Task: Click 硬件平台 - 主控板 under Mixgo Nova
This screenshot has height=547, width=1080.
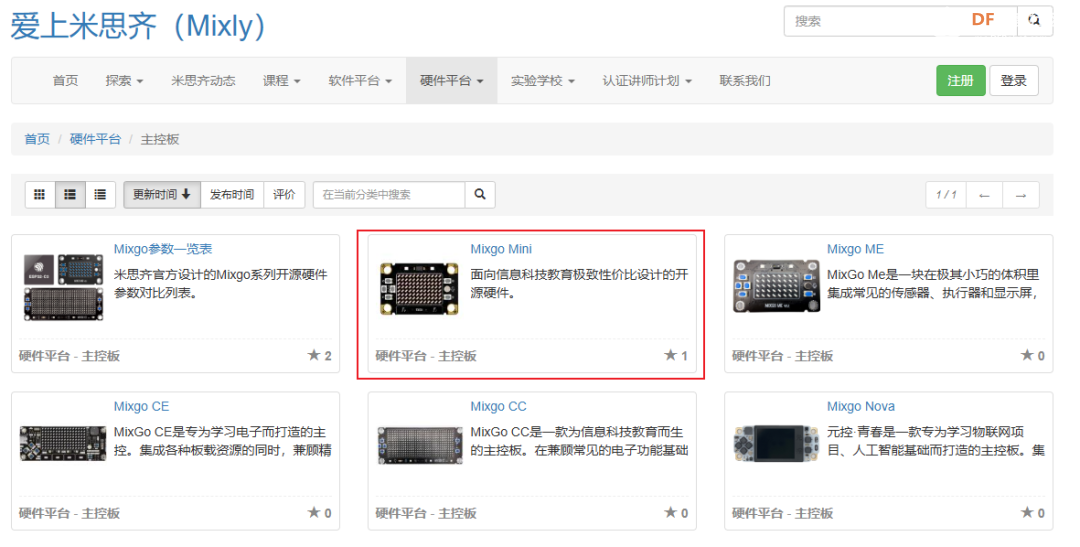Action: [782, 513]
